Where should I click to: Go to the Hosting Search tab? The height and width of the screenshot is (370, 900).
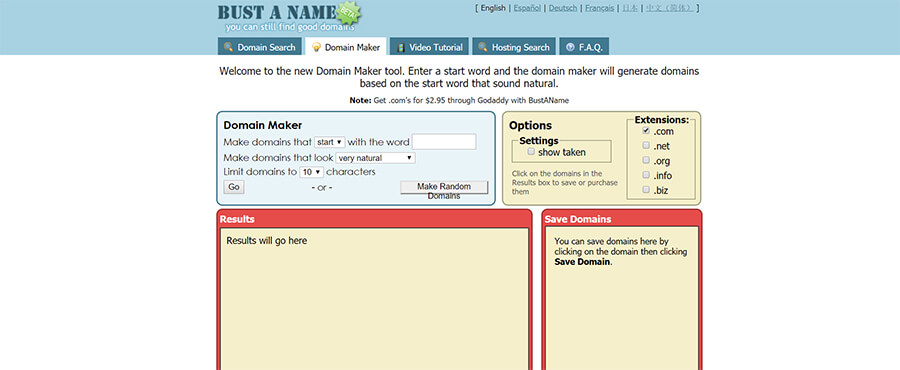click(514, 46)
